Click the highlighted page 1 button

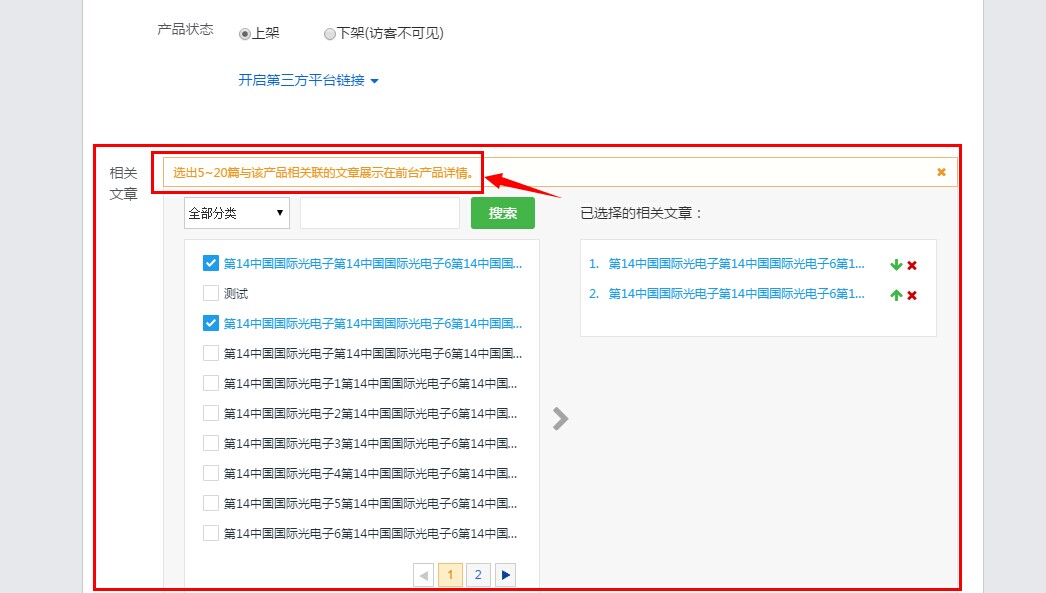[x=451, y=574]
